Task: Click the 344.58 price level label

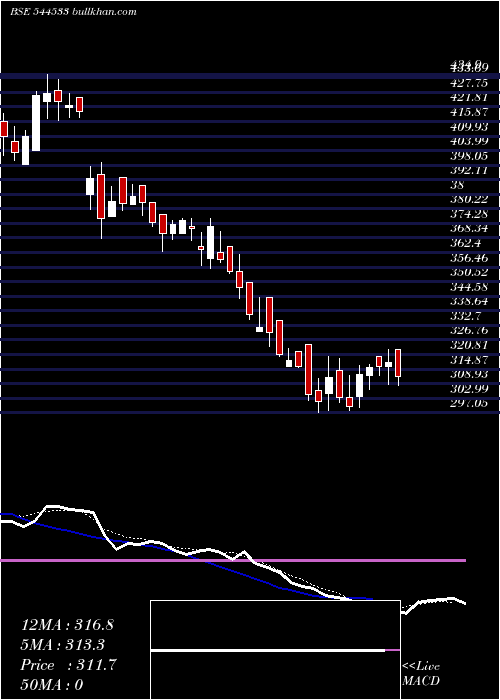Action: click(470, 286)
